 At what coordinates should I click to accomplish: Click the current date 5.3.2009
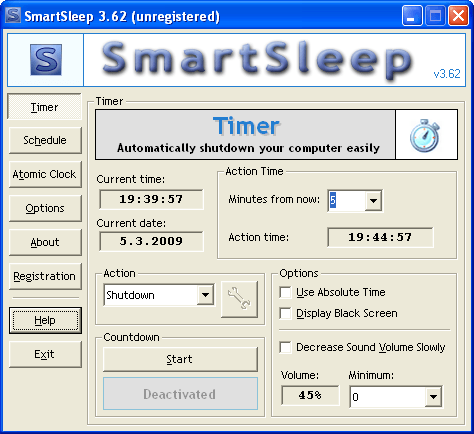coord(151,241)
